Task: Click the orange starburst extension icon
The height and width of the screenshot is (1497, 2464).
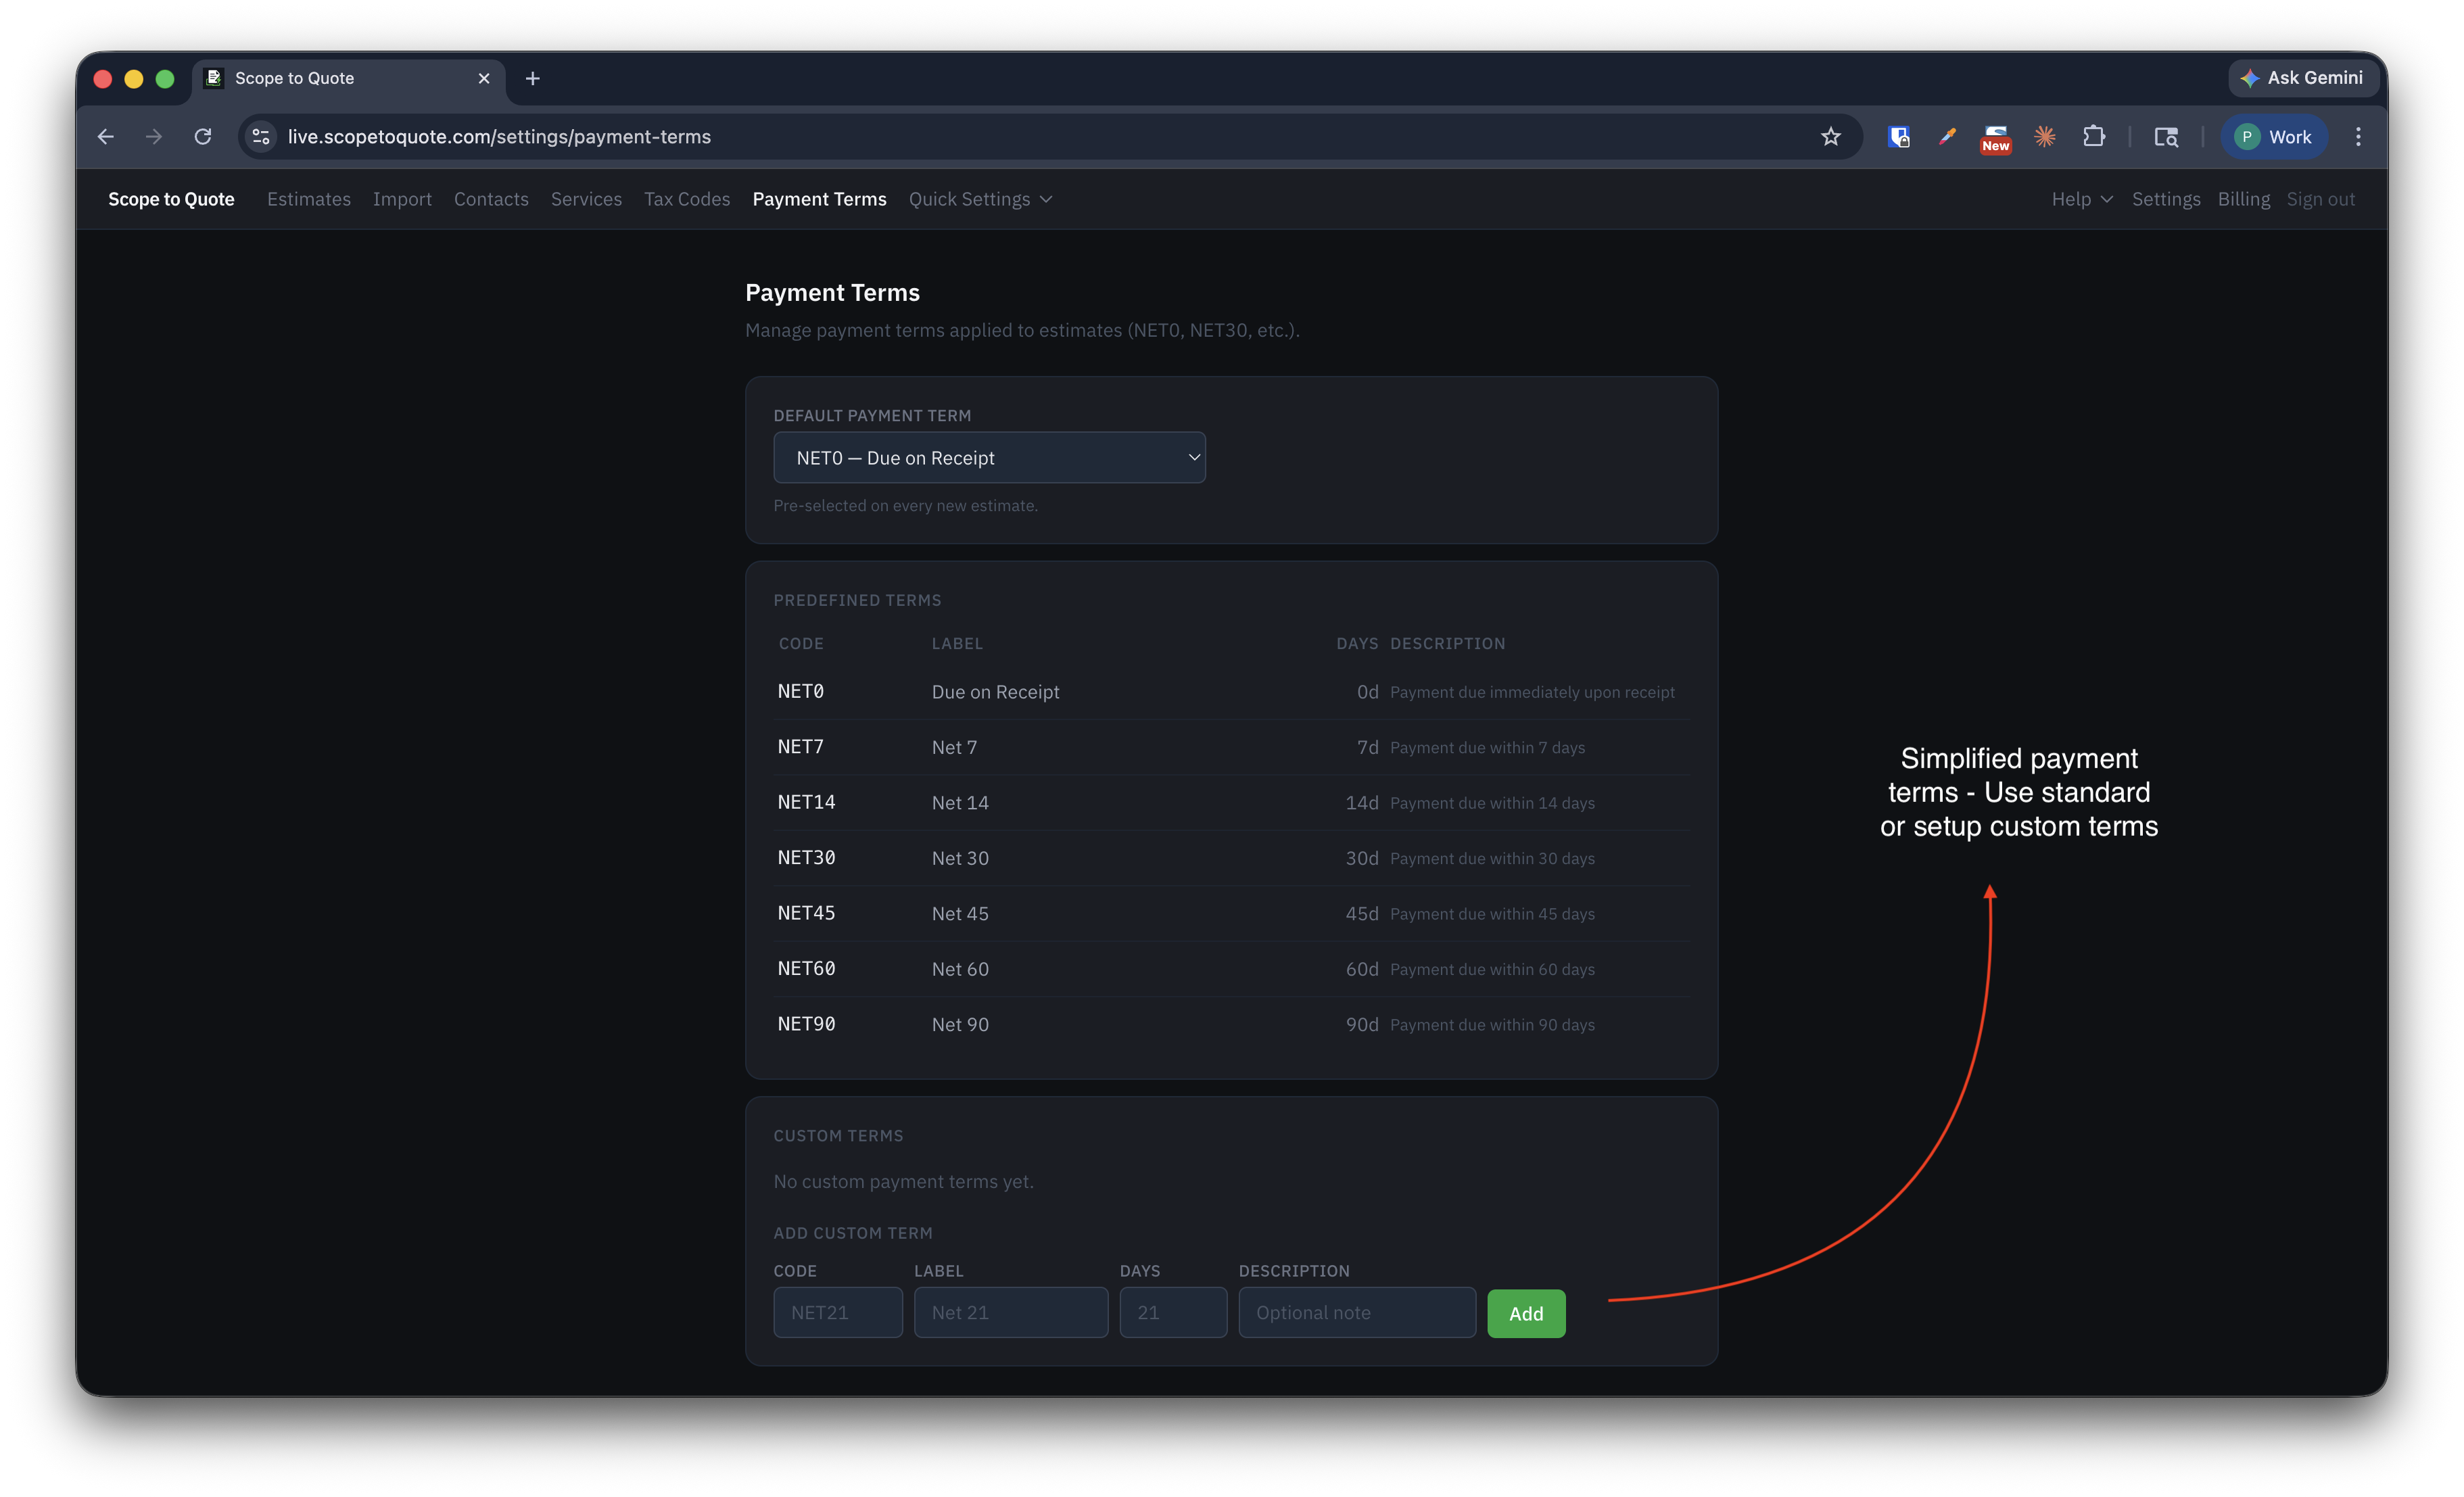Action: click(2044, 137)
